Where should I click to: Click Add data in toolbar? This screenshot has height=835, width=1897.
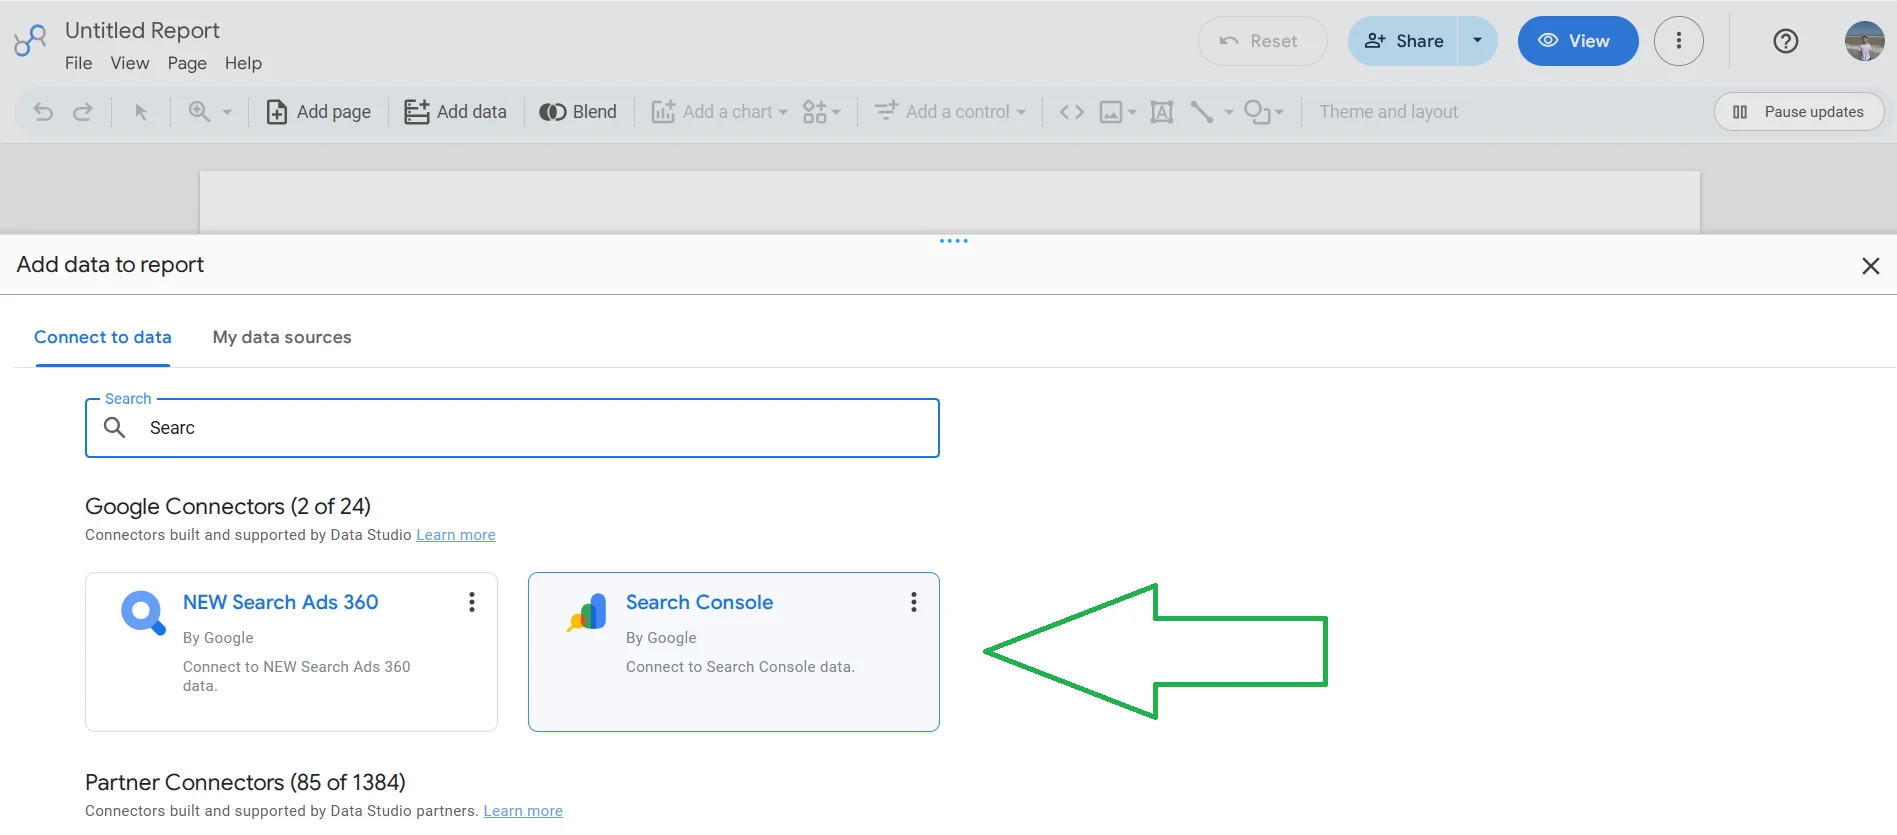455,112
